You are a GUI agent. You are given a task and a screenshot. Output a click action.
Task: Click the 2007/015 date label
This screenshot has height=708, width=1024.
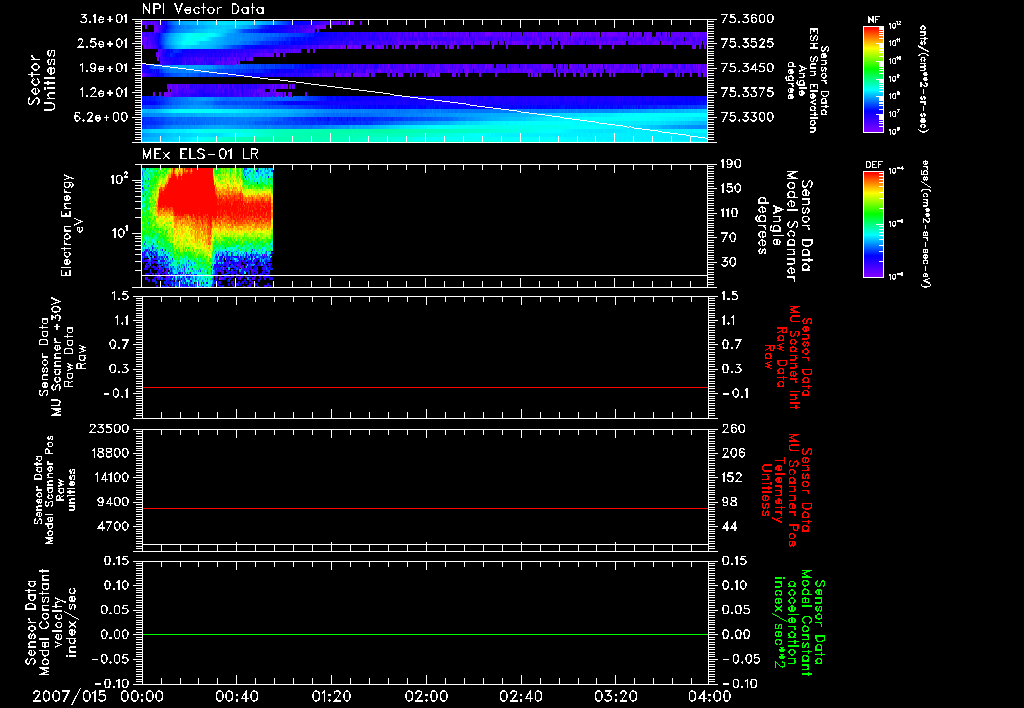tap(69, 696)
